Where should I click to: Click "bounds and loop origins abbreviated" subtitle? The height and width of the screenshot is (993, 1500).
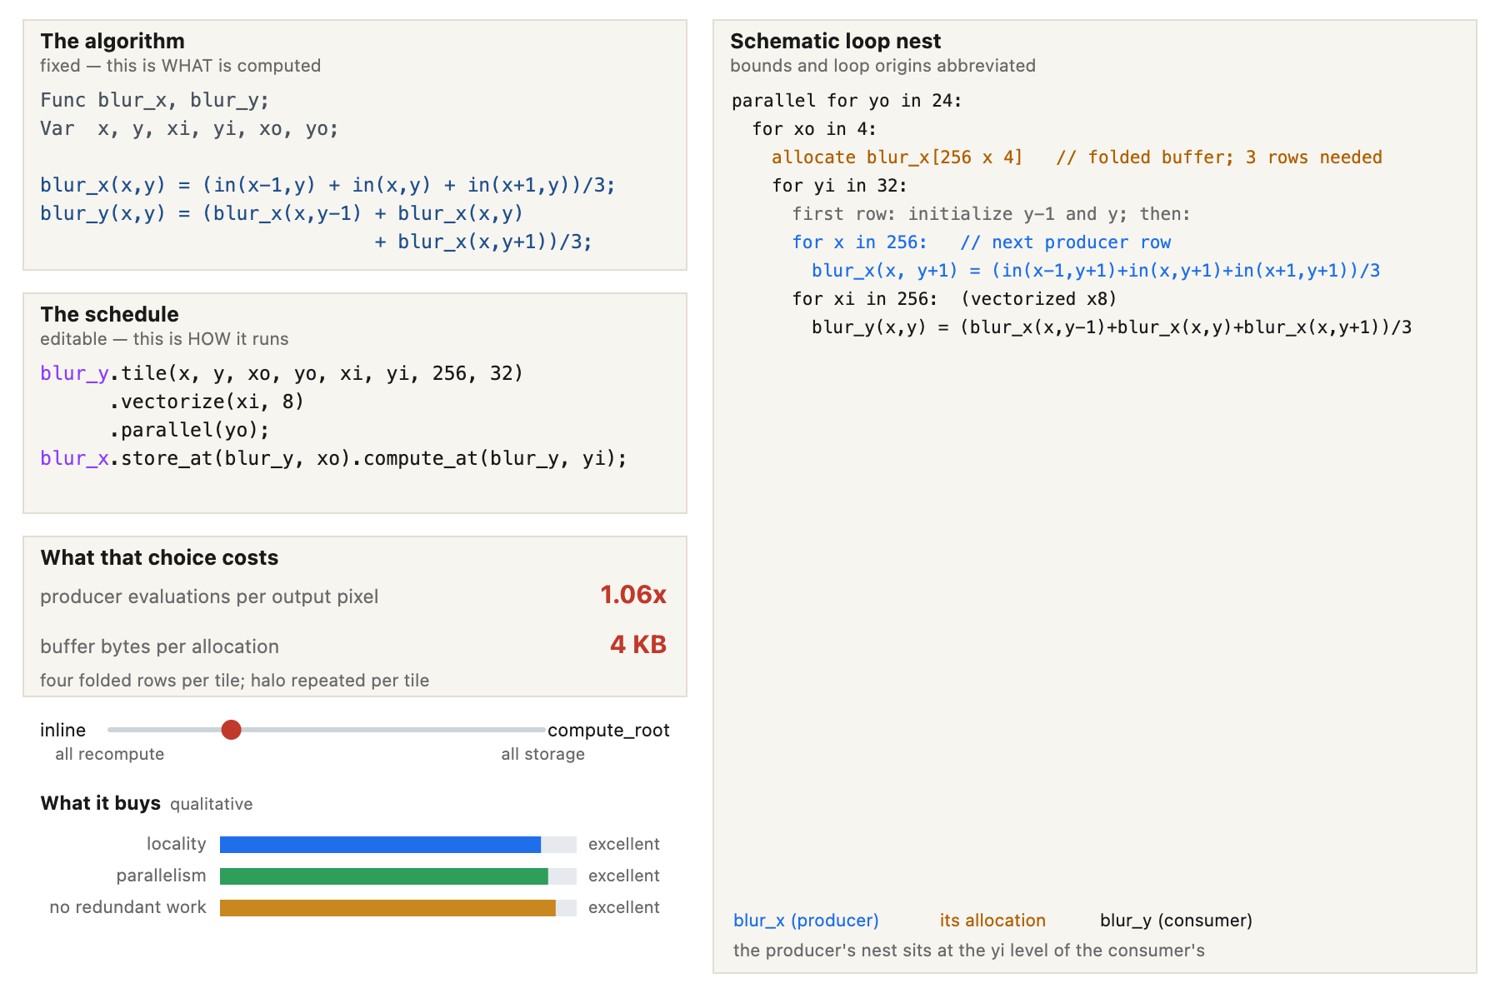point(883,66)
